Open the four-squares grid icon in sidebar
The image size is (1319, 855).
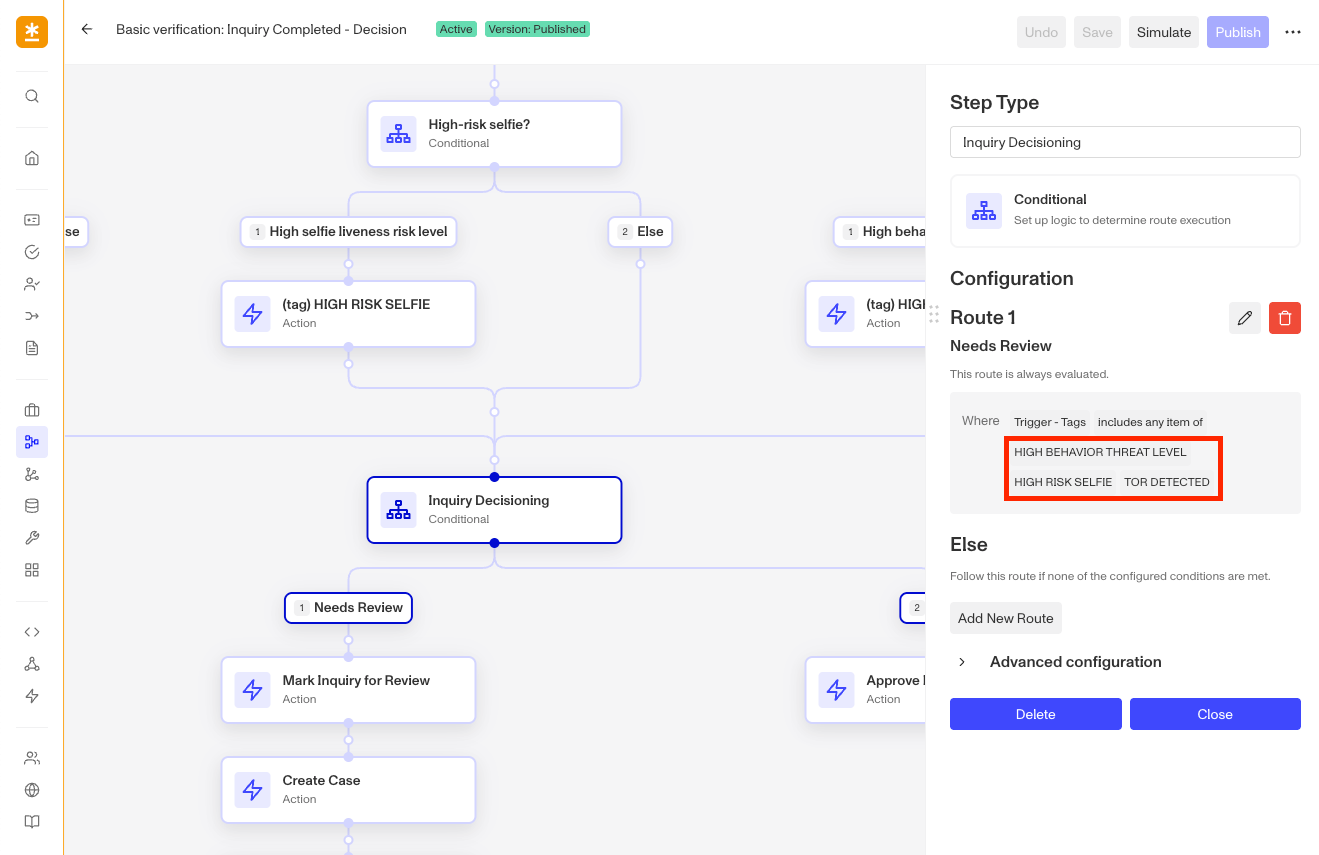(x=32, y=570)
